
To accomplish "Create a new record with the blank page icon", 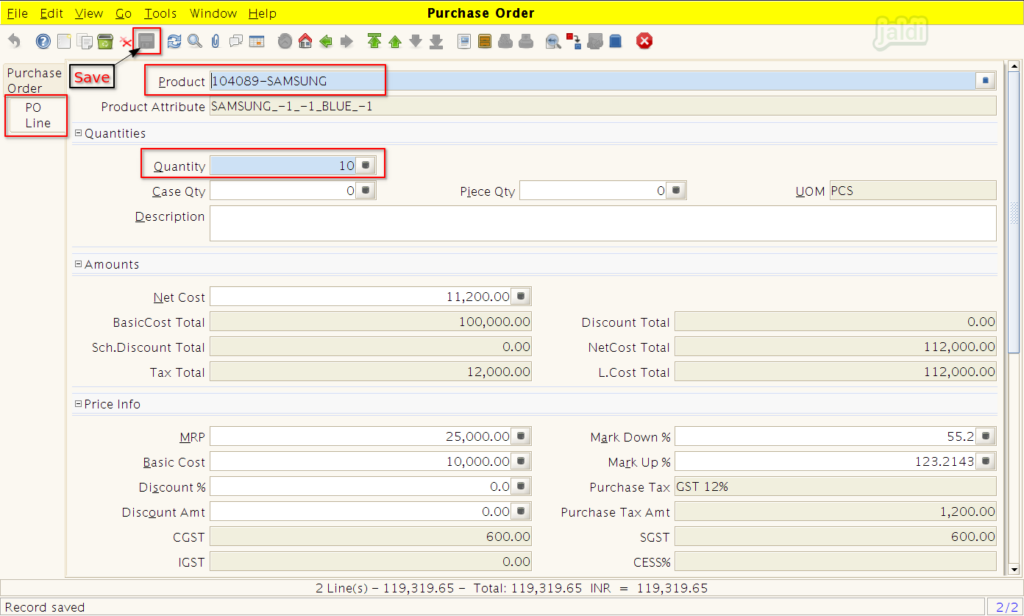I will (x=64, y=41).
